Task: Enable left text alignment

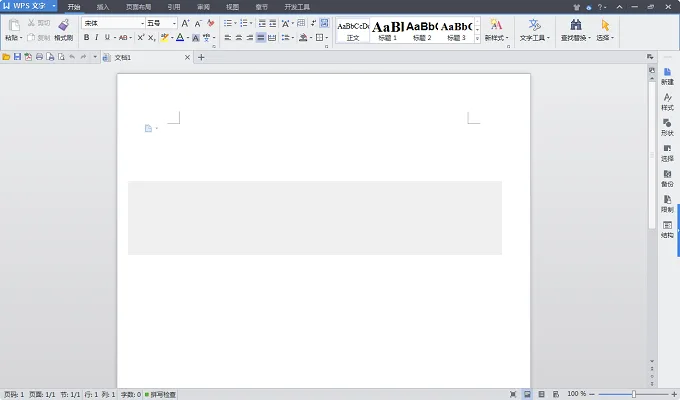Action: tap(228, 38)
